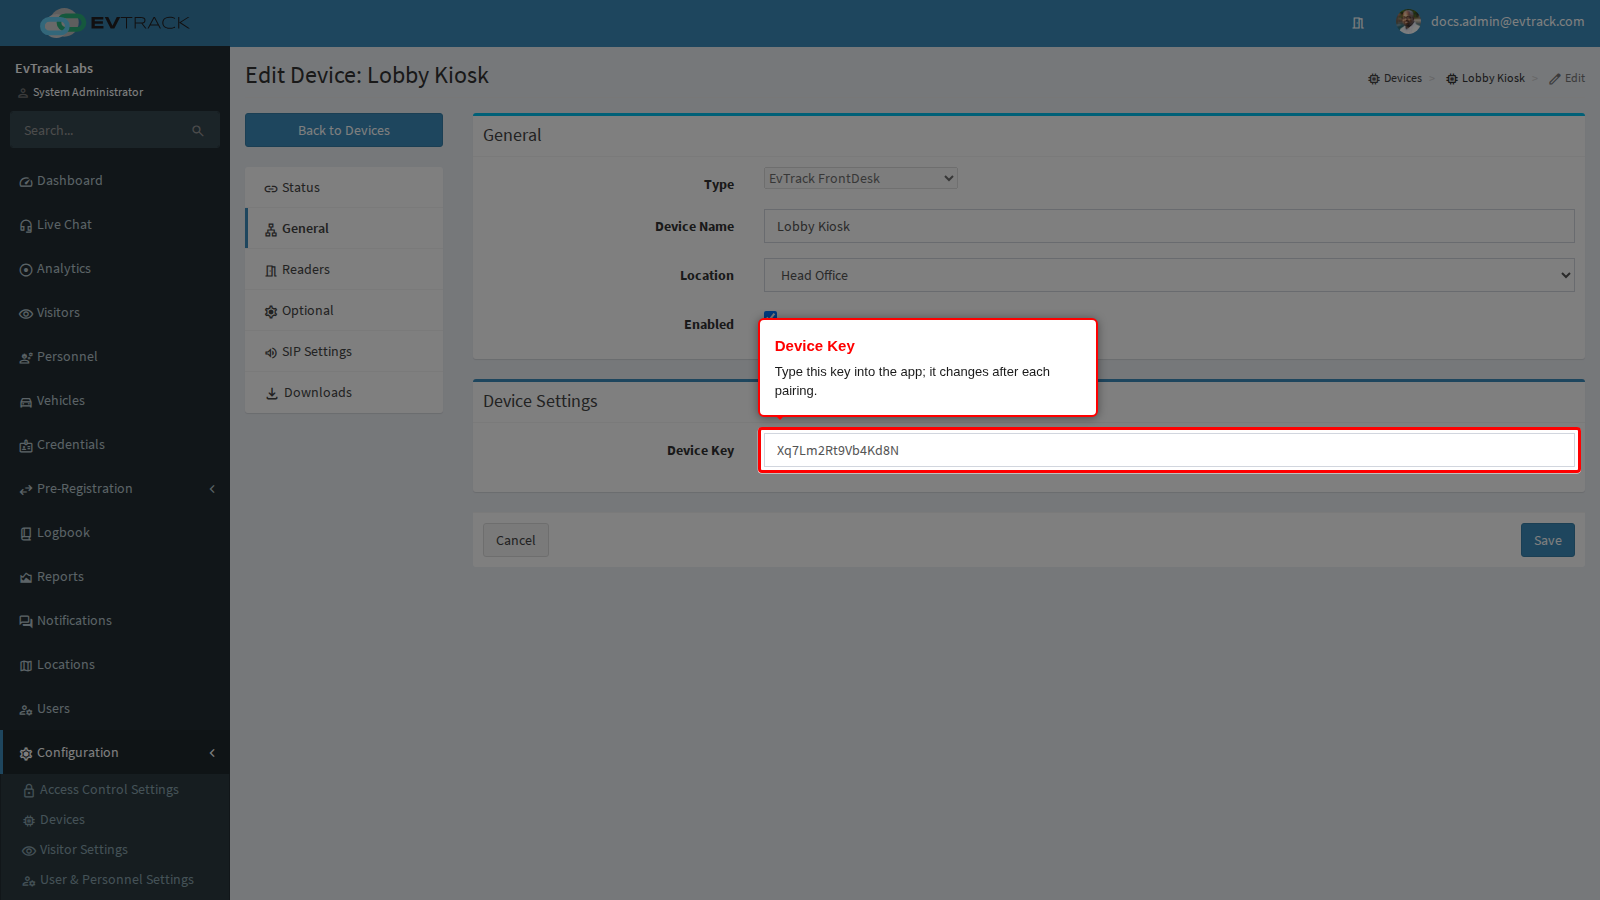Click the System Administrator role text
Viewport: 1600px width, 900px height.
pos(88,92)
